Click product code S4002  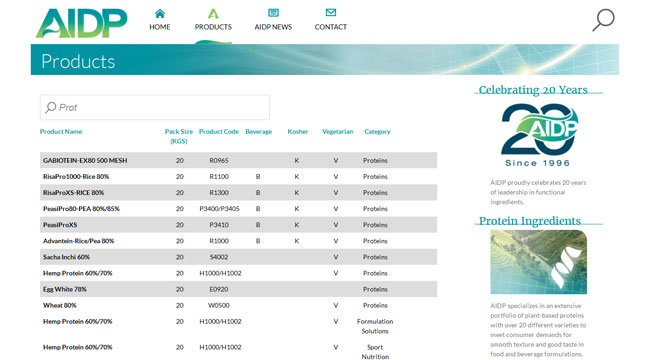[x=219, y=257]
